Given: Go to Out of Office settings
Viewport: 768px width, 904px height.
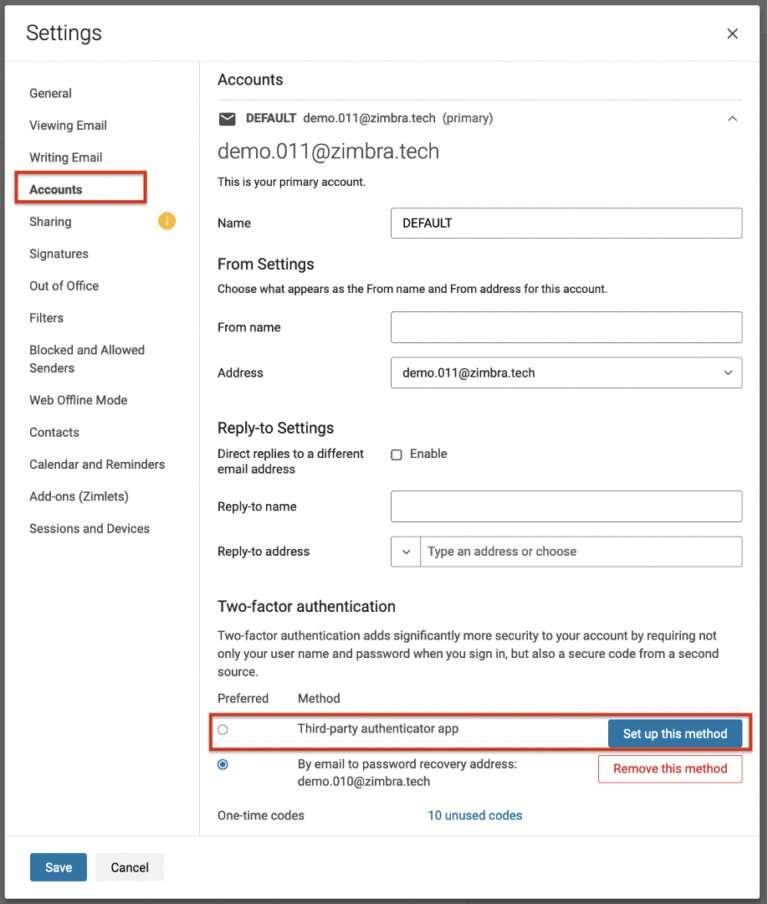Looking at the screenshot, I should [63, 285].
